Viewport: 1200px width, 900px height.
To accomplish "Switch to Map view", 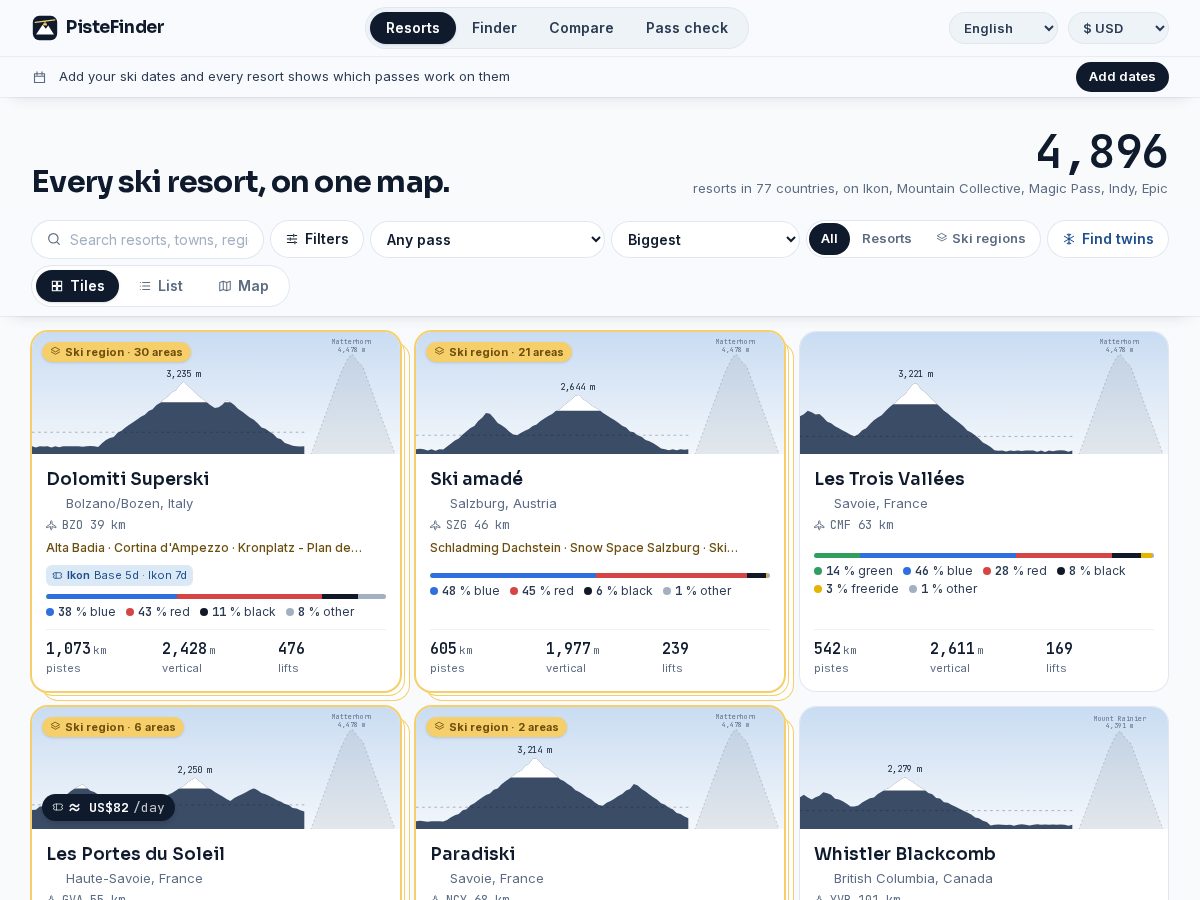I will tap(243, 286).
